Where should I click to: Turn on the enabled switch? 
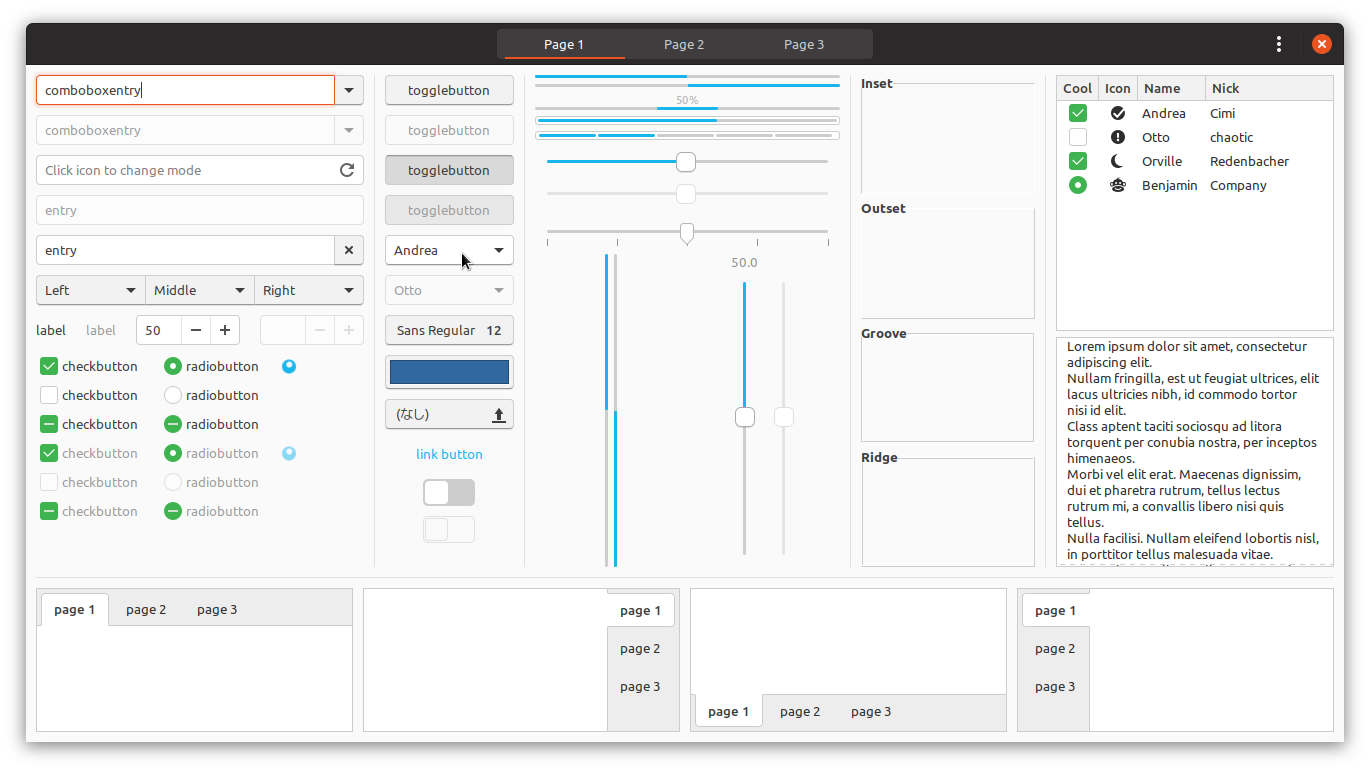coord(449,492)
